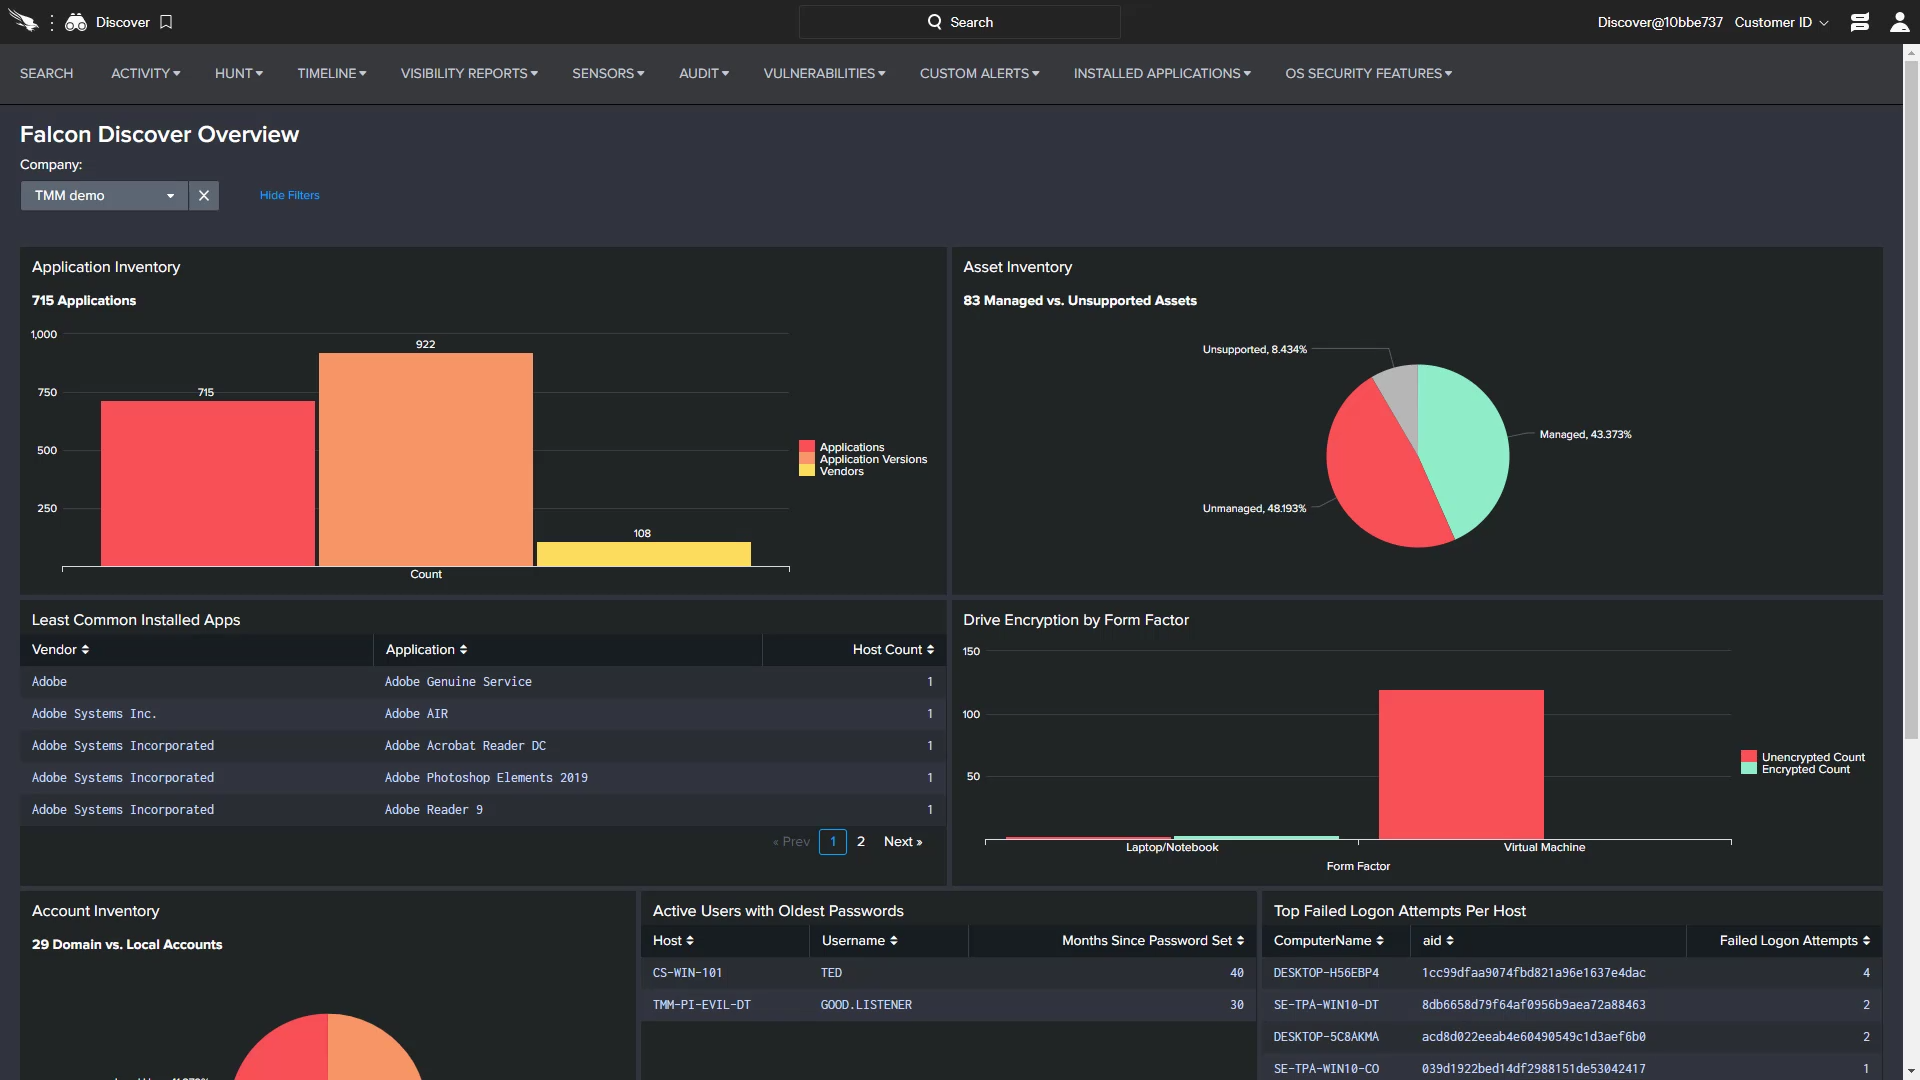Select username TED
Image resolution: width=1920 pixels, height=1080 pixels.
[x=831, y=973]
